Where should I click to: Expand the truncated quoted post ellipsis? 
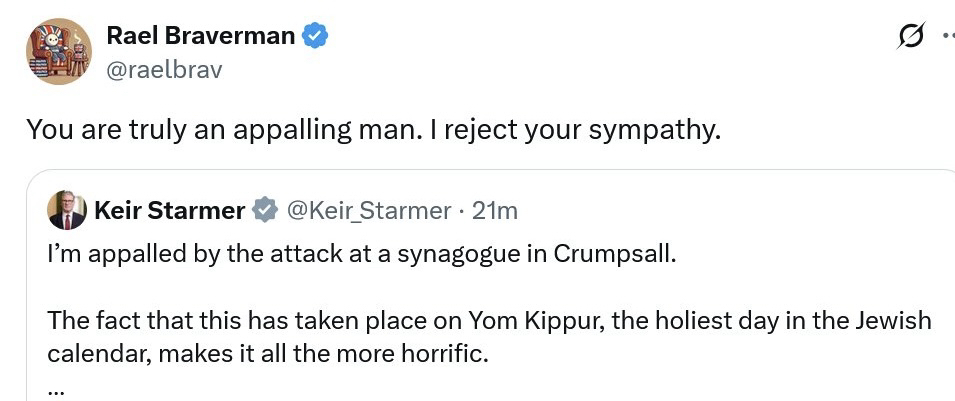[x=56, y=389]
